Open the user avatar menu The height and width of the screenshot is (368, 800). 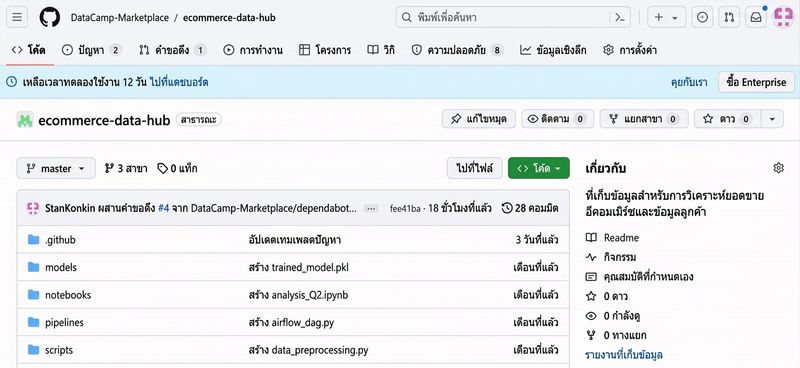pos(783,17)
